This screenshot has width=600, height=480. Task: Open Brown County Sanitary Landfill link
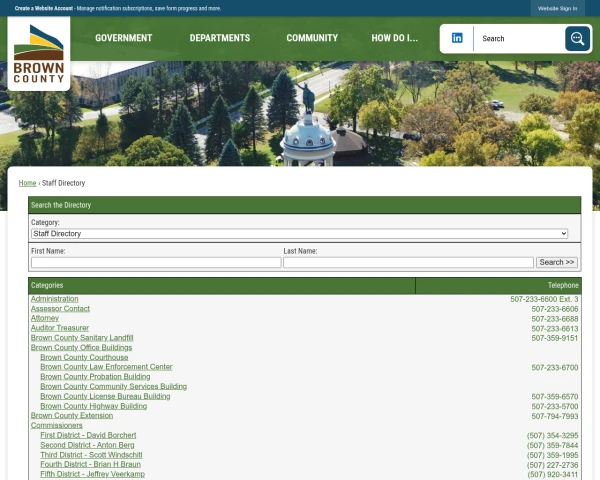(x=82, y=338)
